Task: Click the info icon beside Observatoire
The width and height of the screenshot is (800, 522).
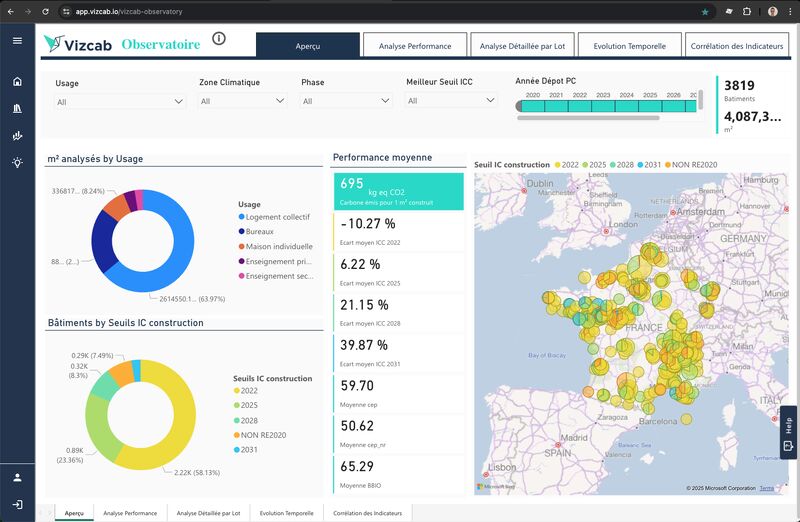Action: [x=219, y=39]
